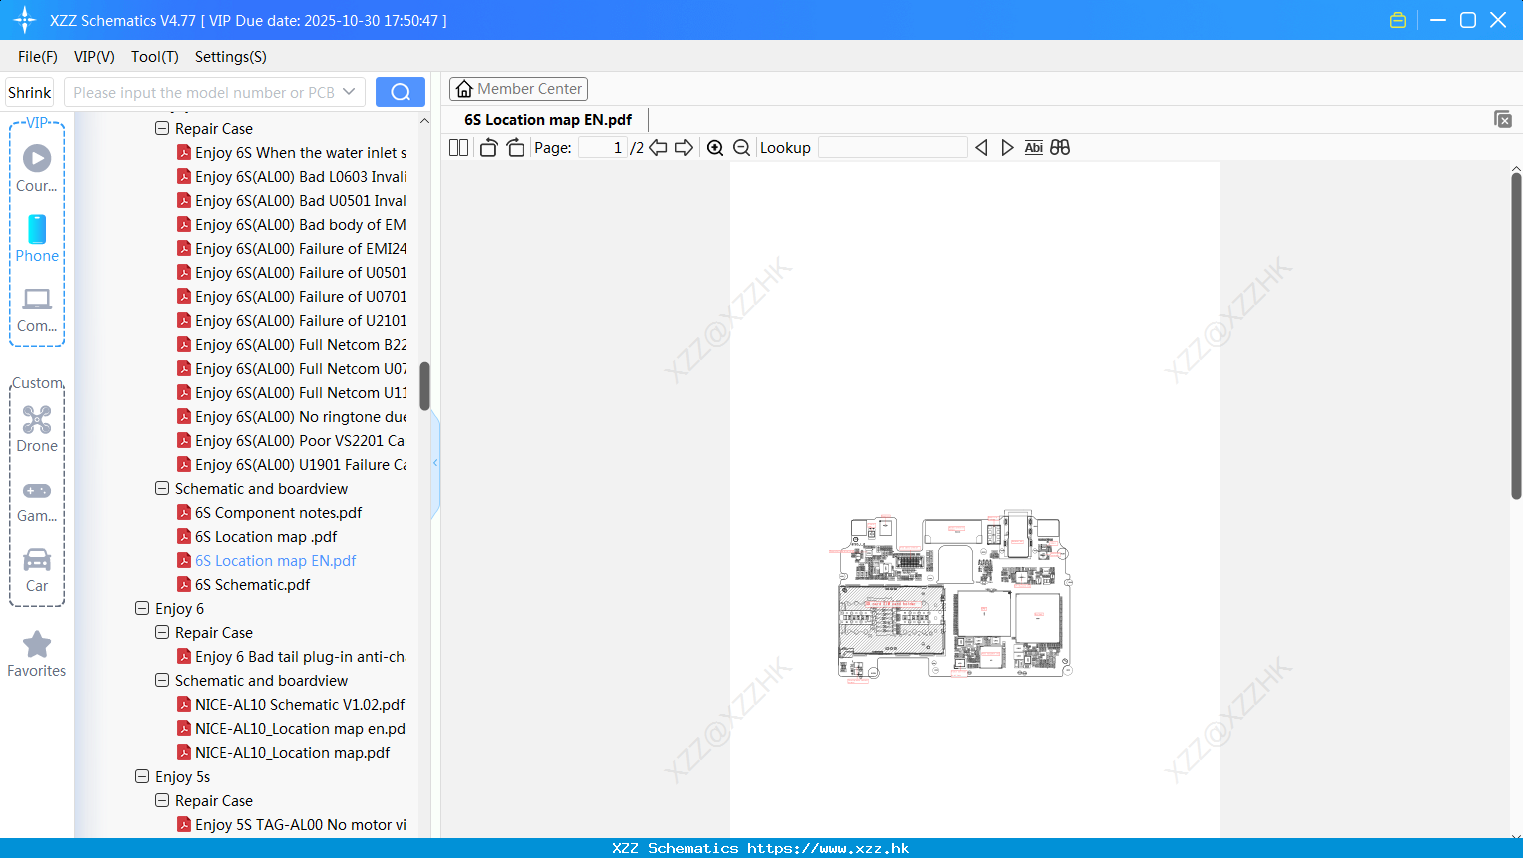The width and height of the screenshot is (1523, 858).
Task: Zoom in on the PDF
Action: click(715, 147)
